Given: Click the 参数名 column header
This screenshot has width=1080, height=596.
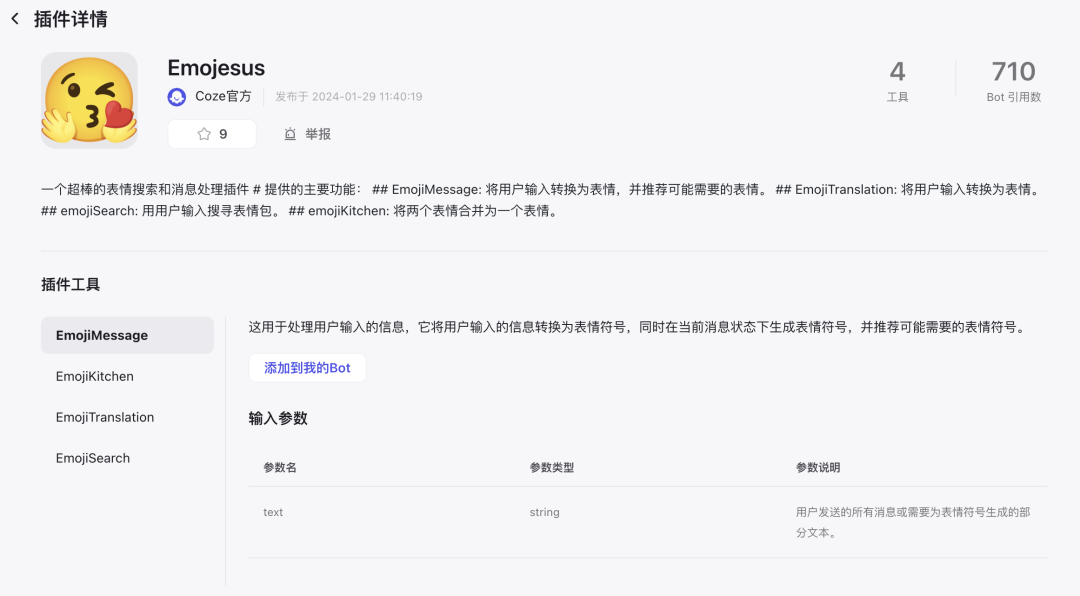Looking at the screenshot, I should (280, 468).
